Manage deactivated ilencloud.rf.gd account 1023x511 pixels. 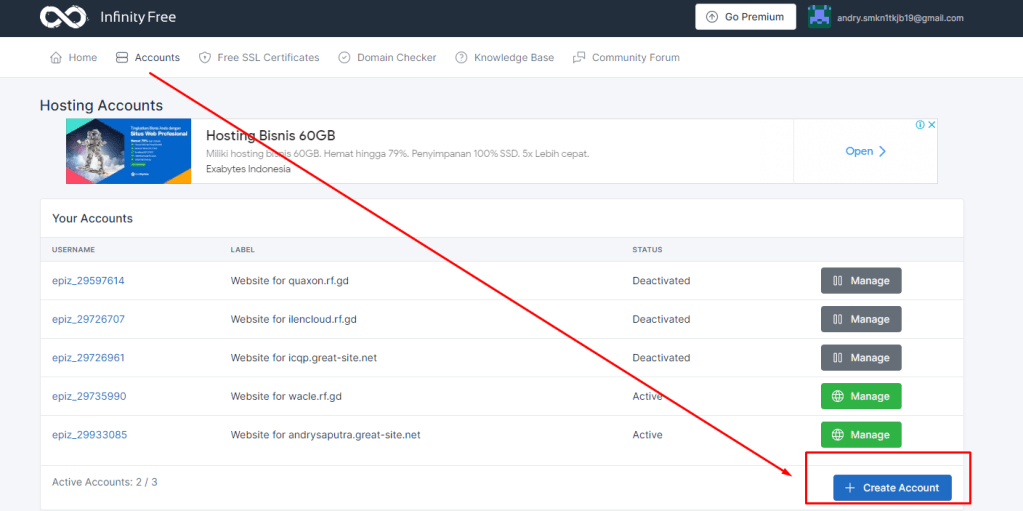click(860, 319)
